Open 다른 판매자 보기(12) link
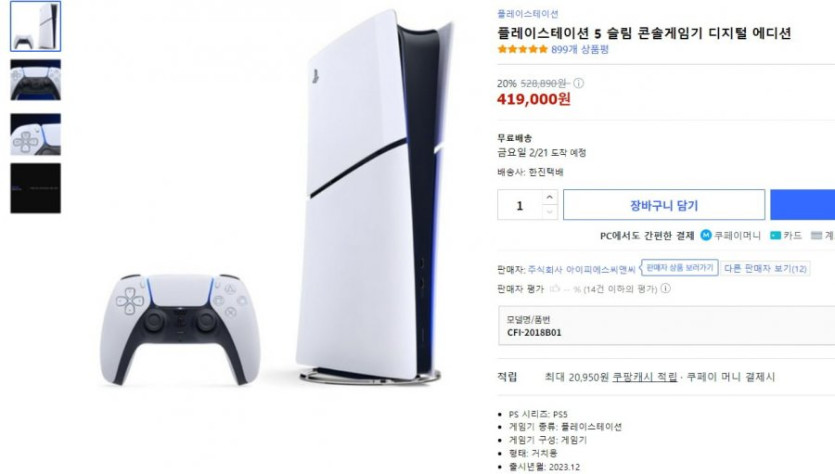The width and height of the screenshot is (835, 474). coord(766,268)
